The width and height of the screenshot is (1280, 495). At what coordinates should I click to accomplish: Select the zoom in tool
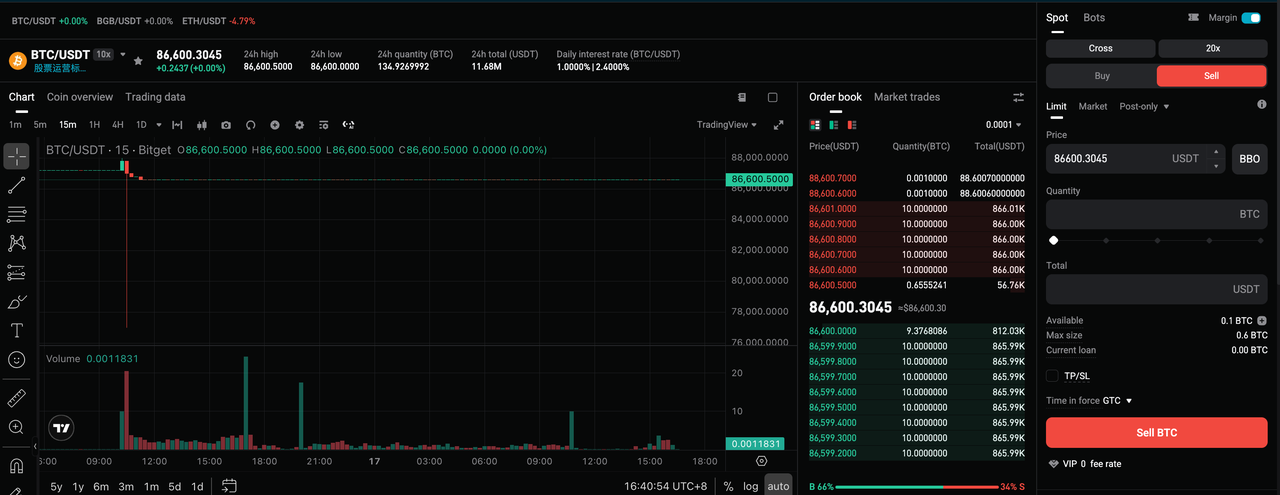pyautogui.click(x=16, y=427)
